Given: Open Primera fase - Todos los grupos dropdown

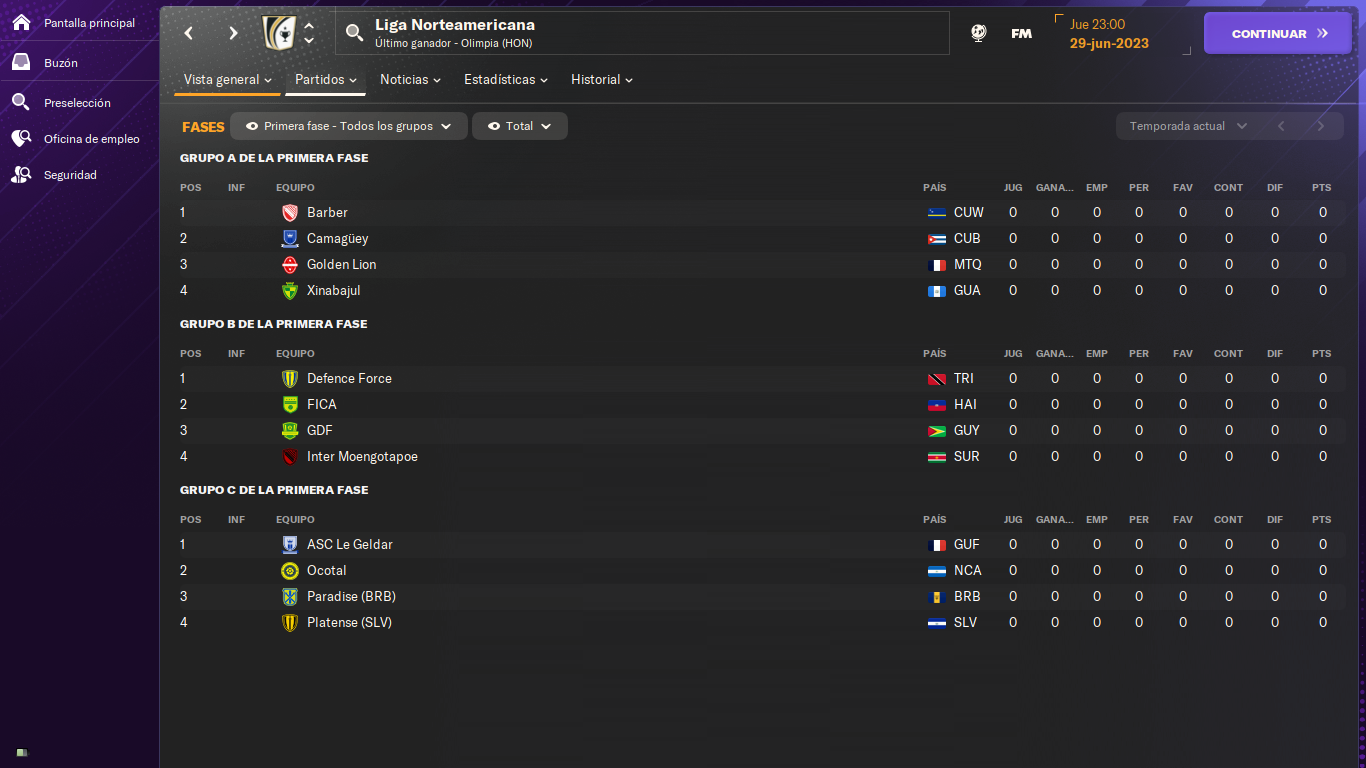Looking at the screenshot, I should [x=349, y=126].
